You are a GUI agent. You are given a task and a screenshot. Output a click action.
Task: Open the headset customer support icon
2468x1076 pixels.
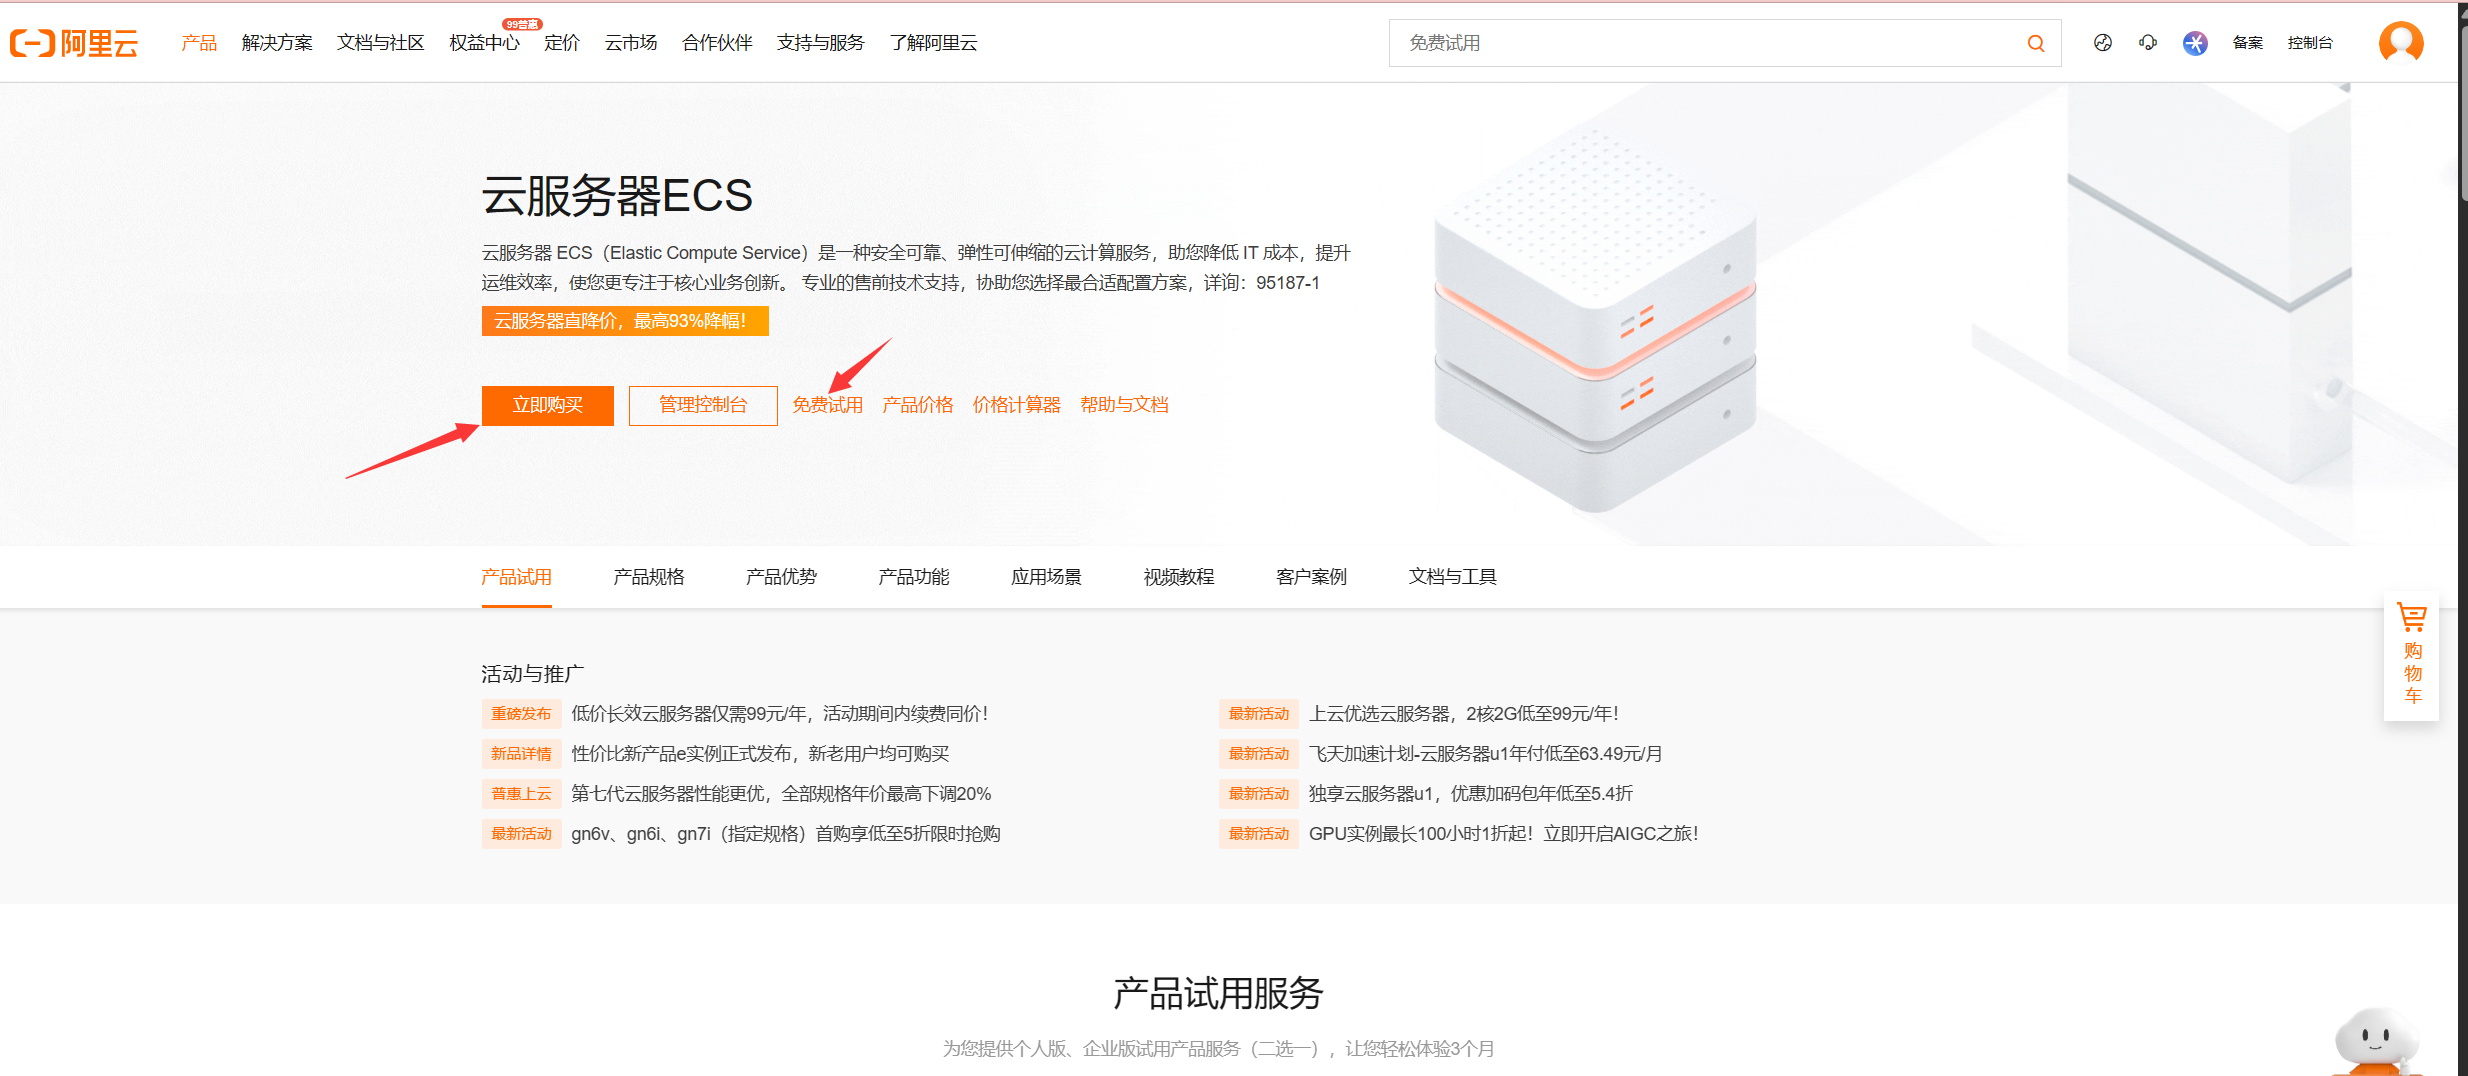click(2148, 42)
